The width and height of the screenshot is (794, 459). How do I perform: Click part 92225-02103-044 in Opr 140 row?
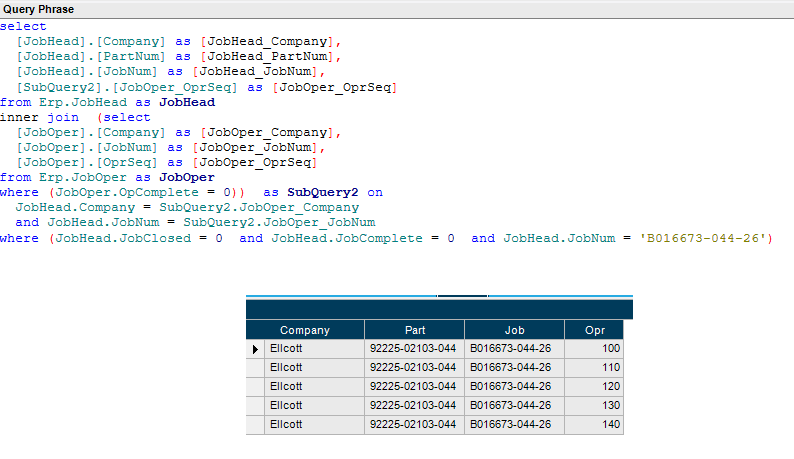pyautogui.click(x=414, y=425)
